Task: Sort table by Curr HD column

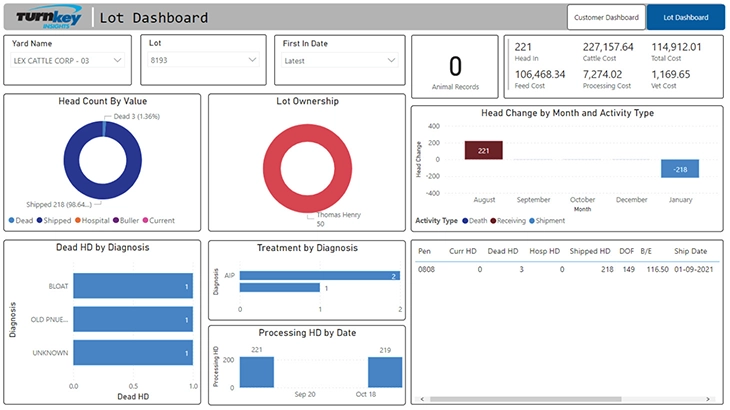Action: click(x=463, y=251)
